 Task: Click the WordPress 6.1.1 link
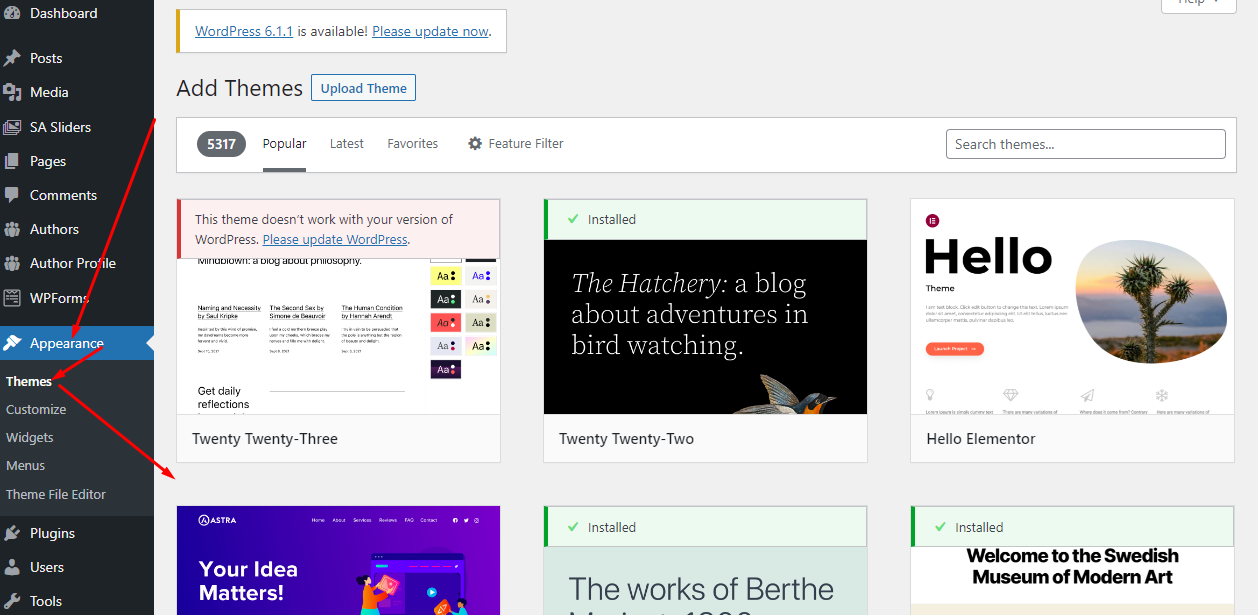(x=244, y=31)
